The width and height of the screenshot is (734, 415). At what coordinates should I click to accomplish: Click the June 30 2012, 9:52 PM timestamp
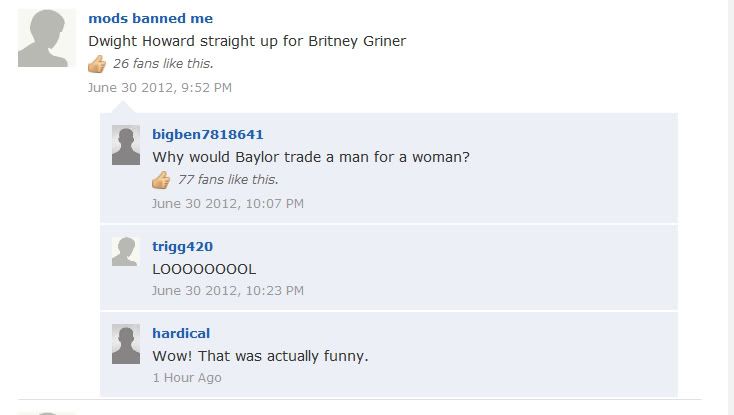[x=160, y=87]
